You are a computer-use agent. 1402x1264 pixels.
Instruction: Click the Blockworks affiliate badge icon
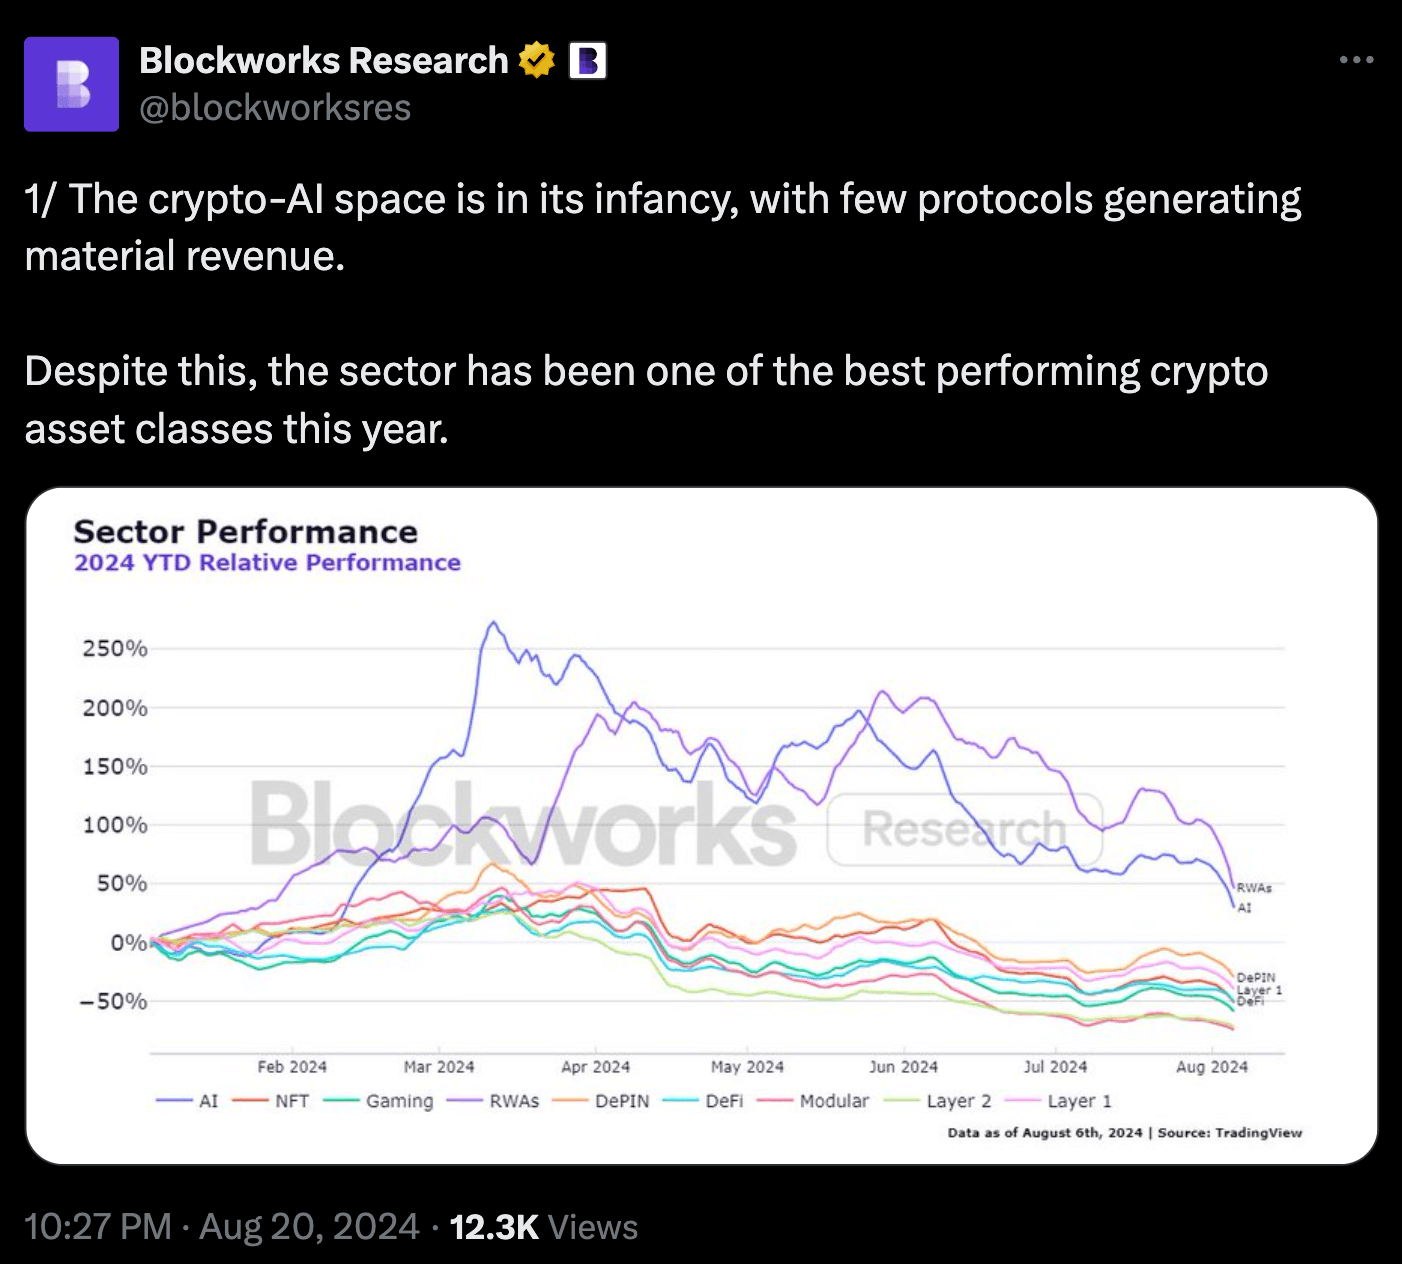click(x=588, y=61)
